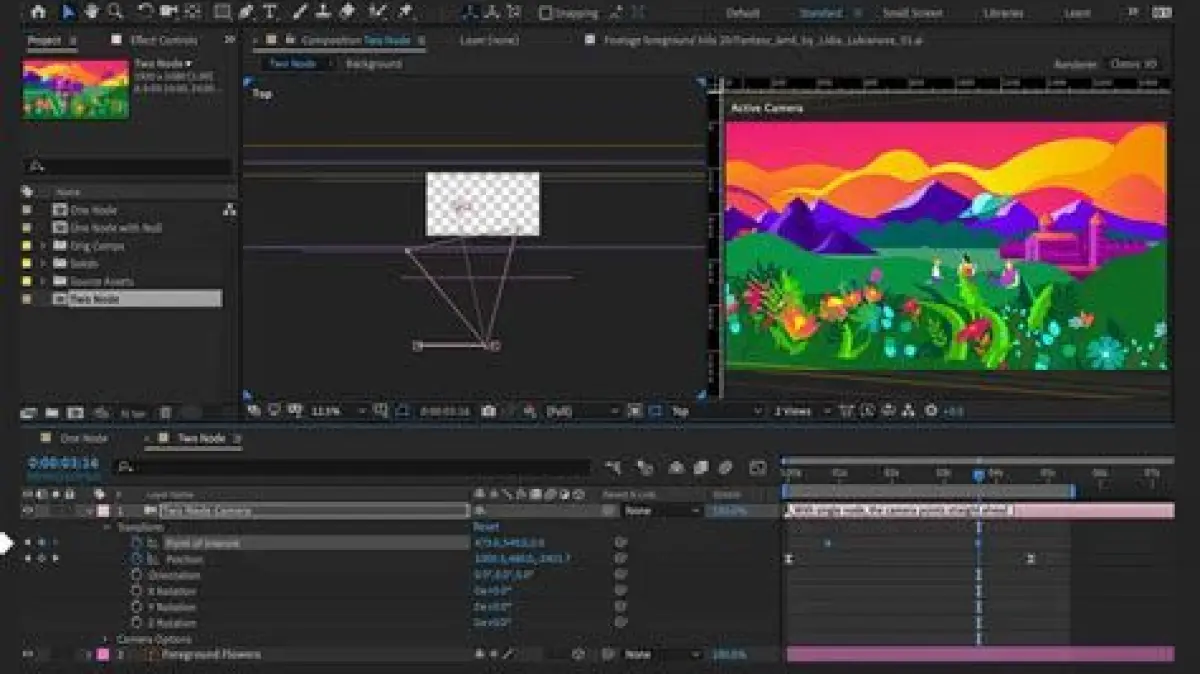The image size is (1200, 674).
Task: Select the Zoom magnifier tool
Action: click(x=115, y=12)
